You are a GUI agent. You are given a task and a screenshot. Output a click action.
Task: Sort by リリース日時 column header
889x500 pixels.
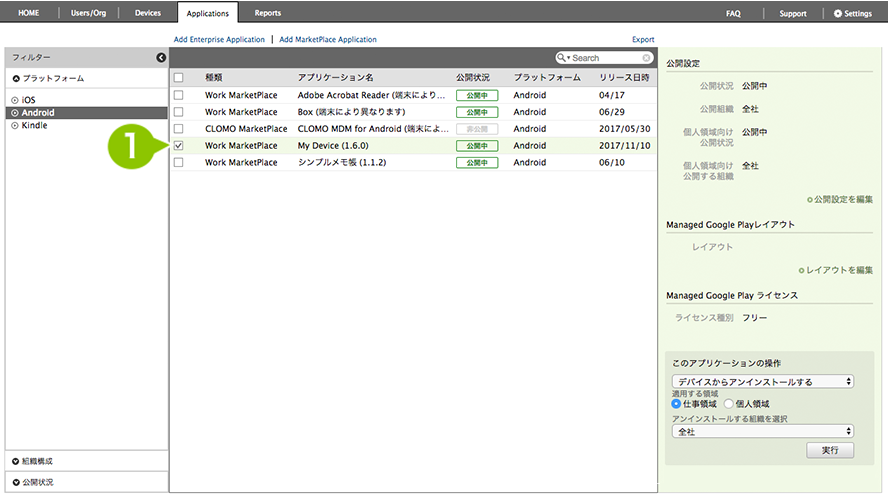tap(624, 78)
